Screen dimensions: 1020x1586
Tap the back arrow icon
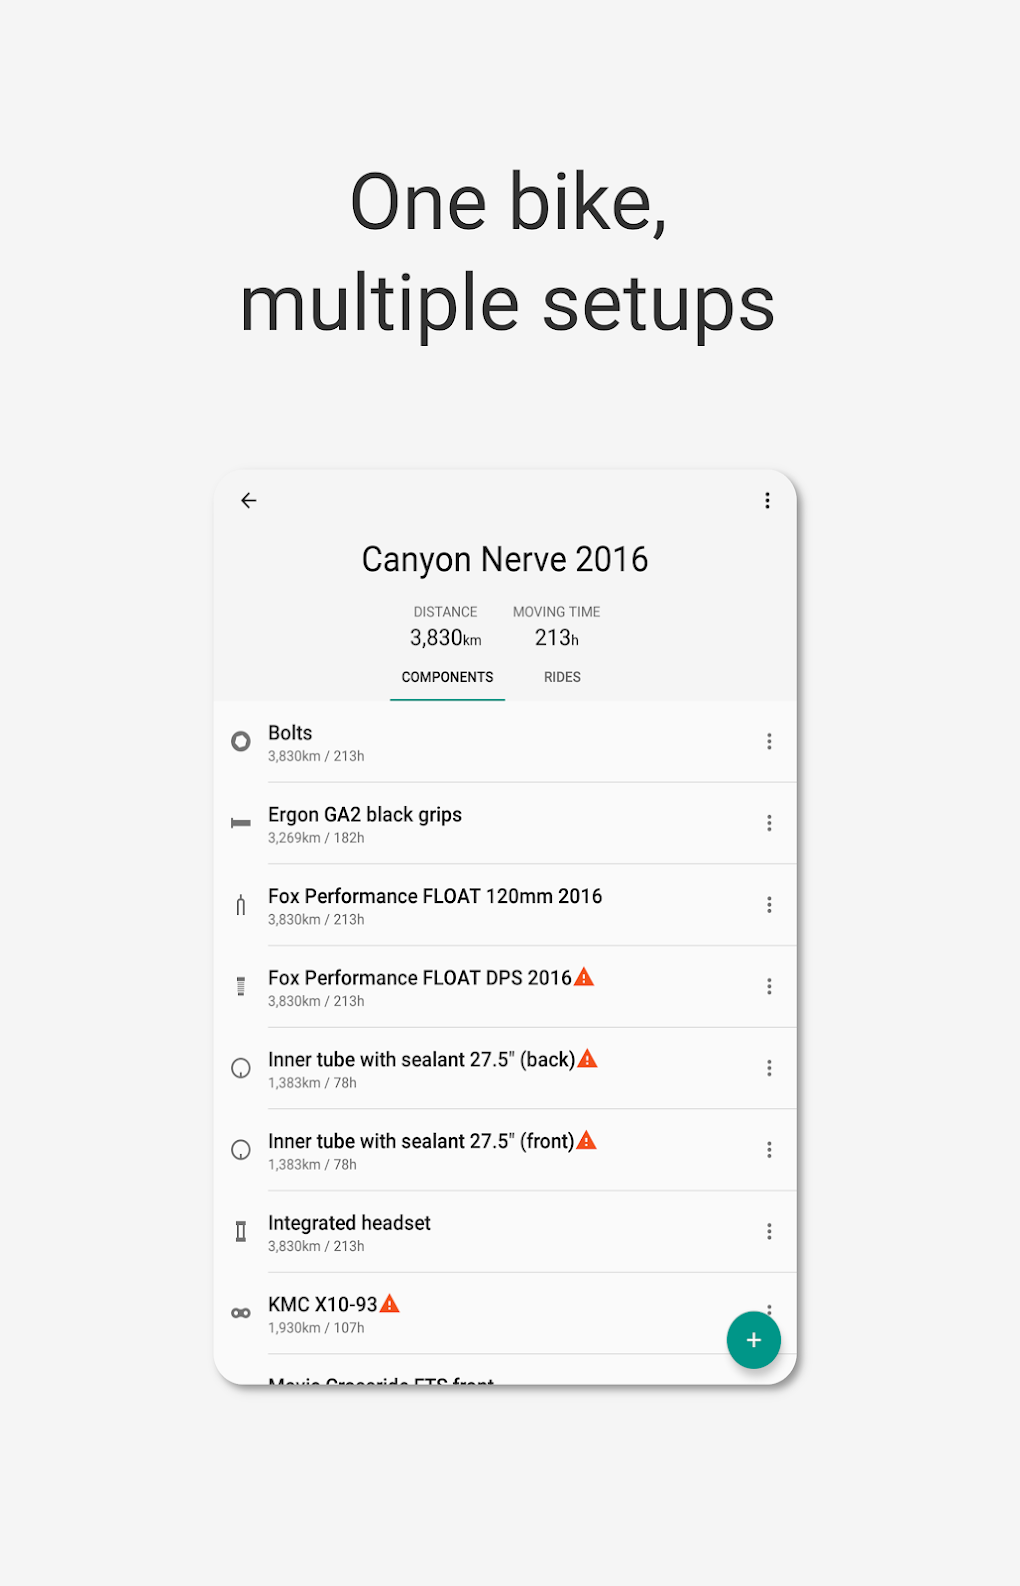pyautogui.click(x=249, y=501)
